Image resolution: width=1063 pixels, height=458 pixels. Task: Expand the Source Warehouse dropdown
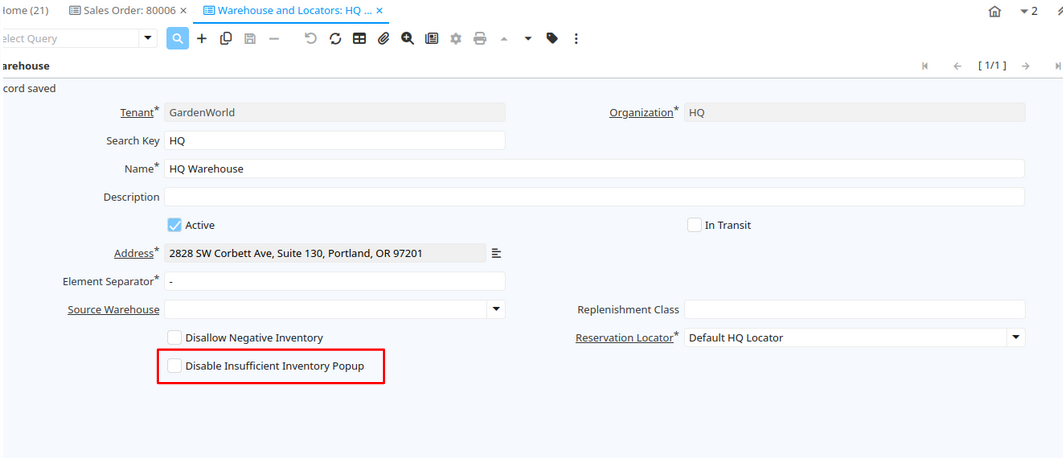click(x=496, y=310)
